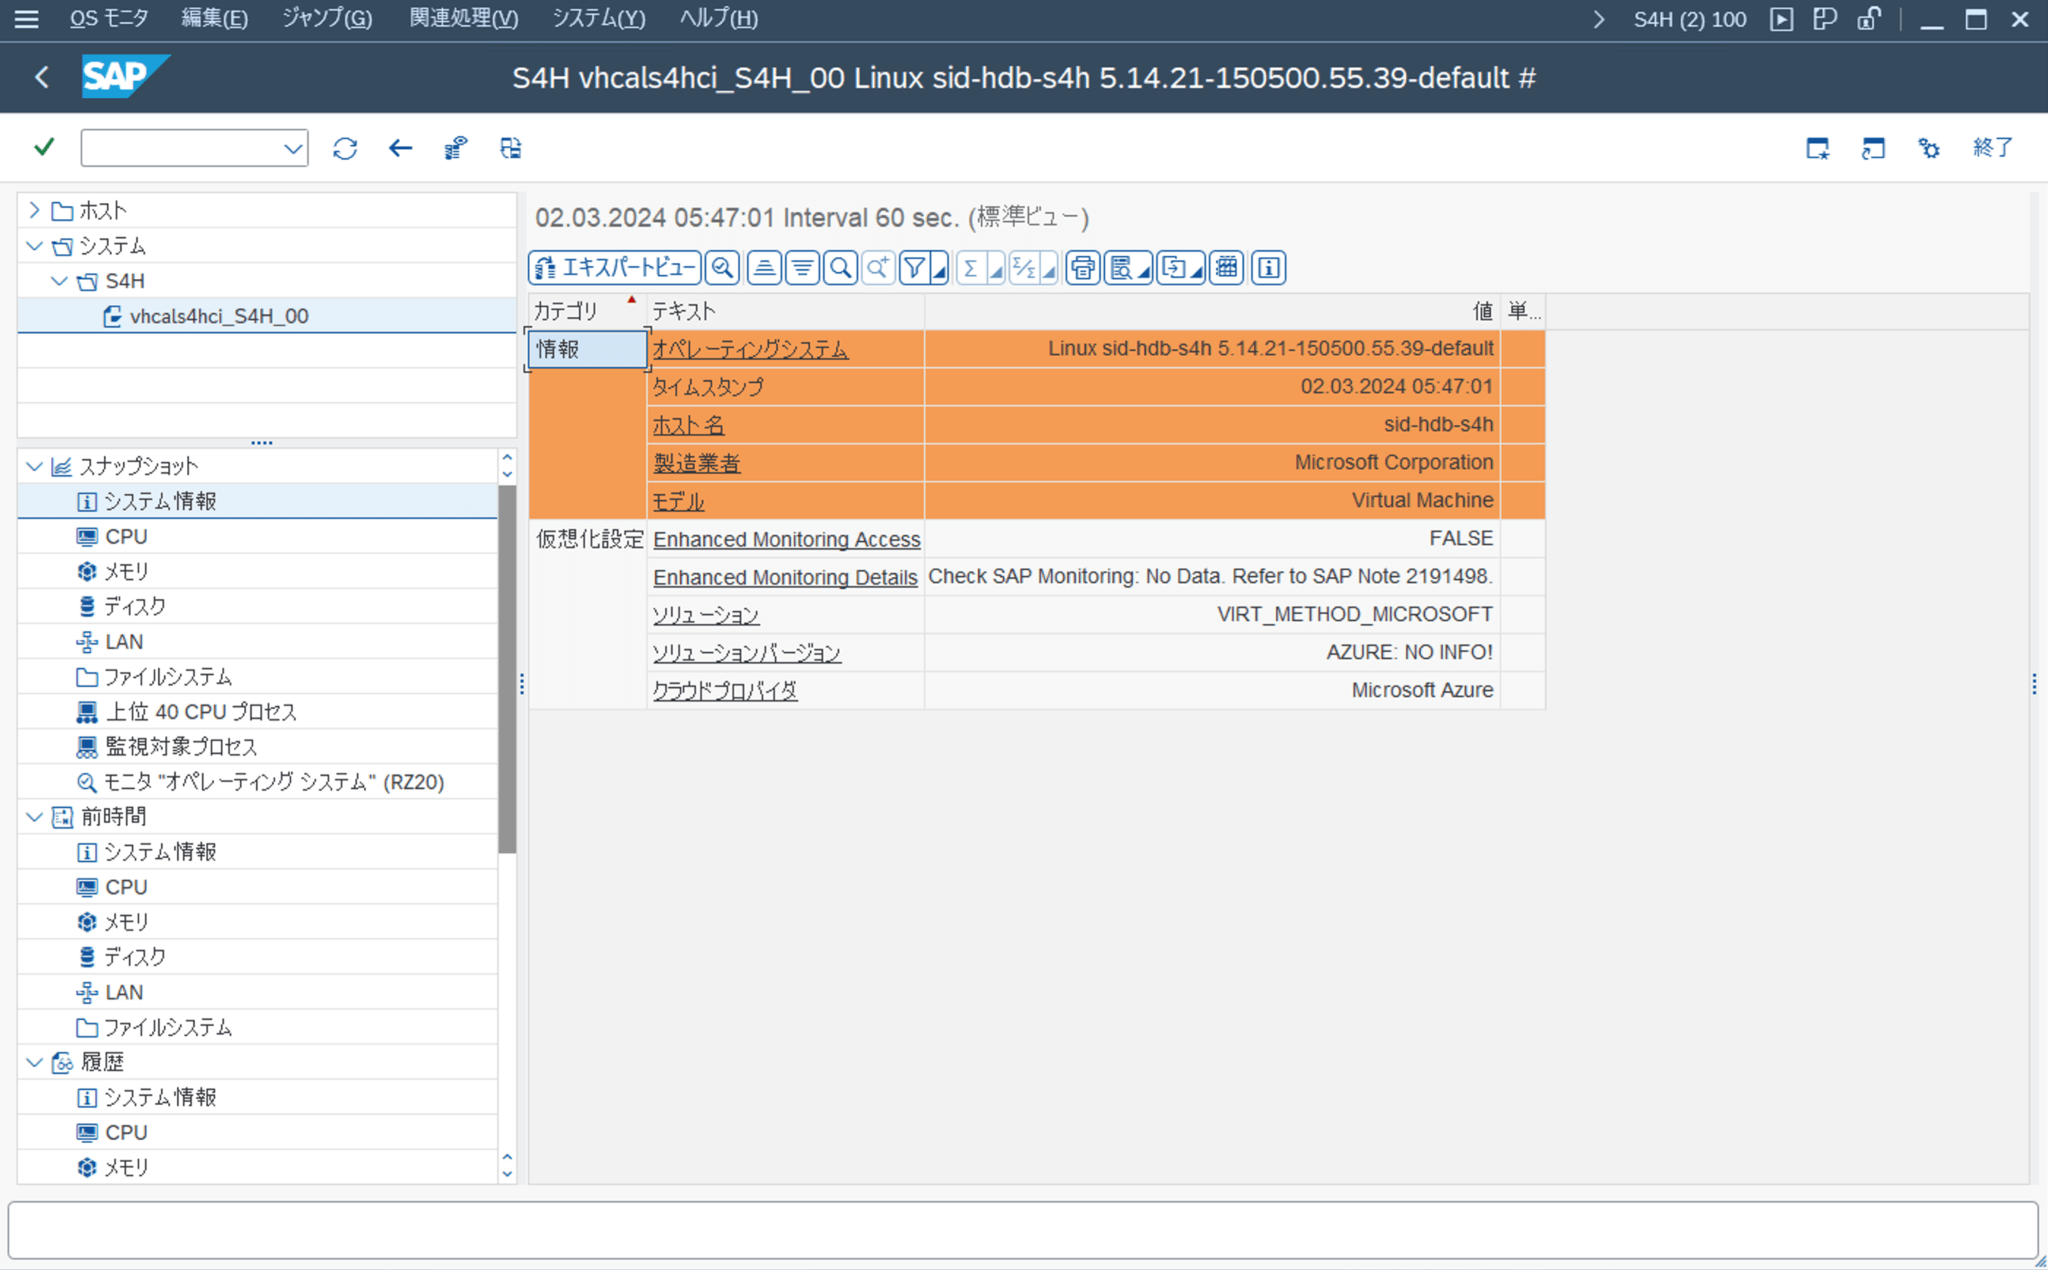
Task: Click the layout grid icon
Action: pos(1226,268)
